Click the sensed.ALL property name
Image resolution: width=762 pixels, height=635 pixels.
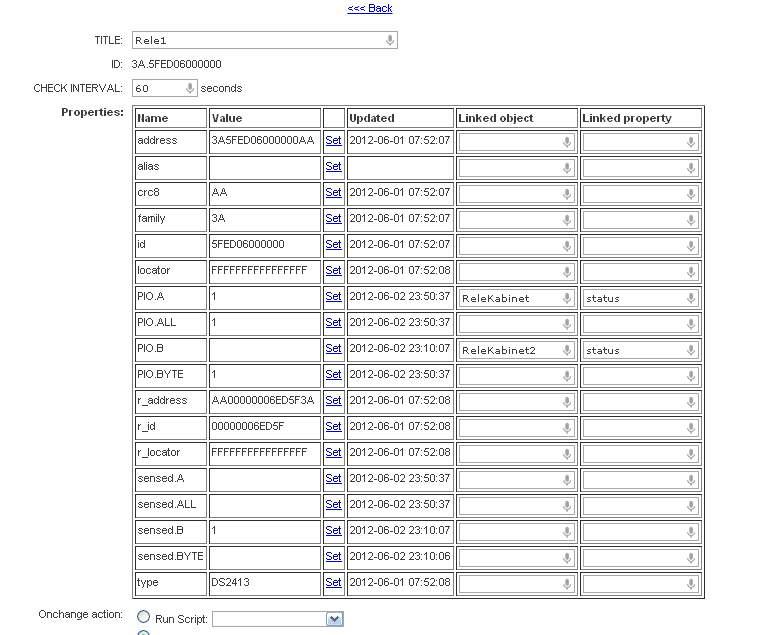167,504
